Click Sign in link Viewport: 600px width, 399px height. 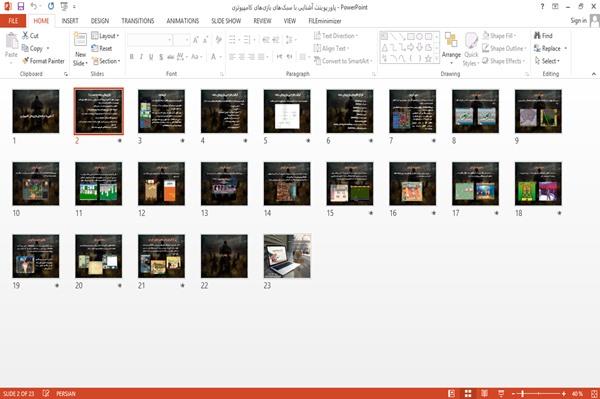[x=578, y=21]
